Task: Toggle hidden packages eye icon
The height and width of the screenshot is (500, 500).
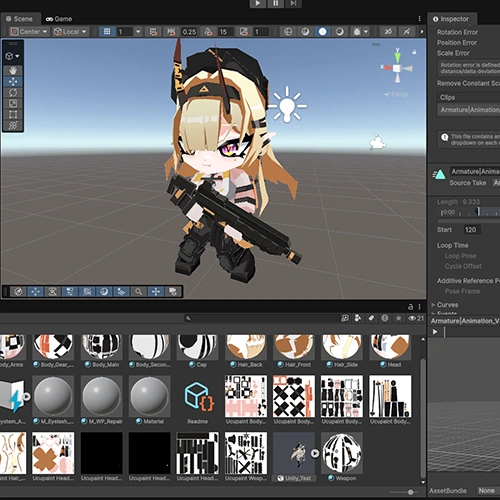Action: coord(416,318)
